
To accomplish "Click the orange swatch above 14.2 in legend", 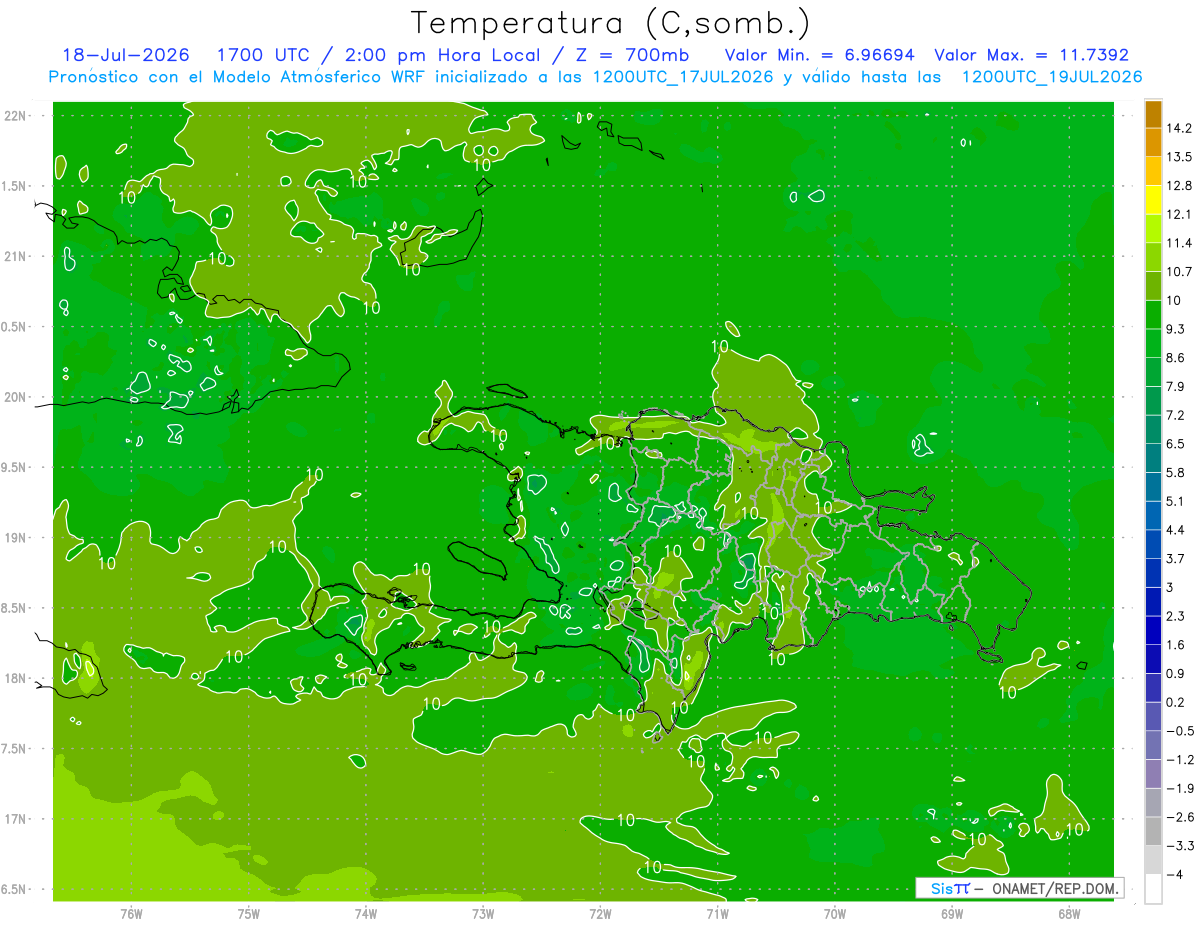I will 1153,114.
